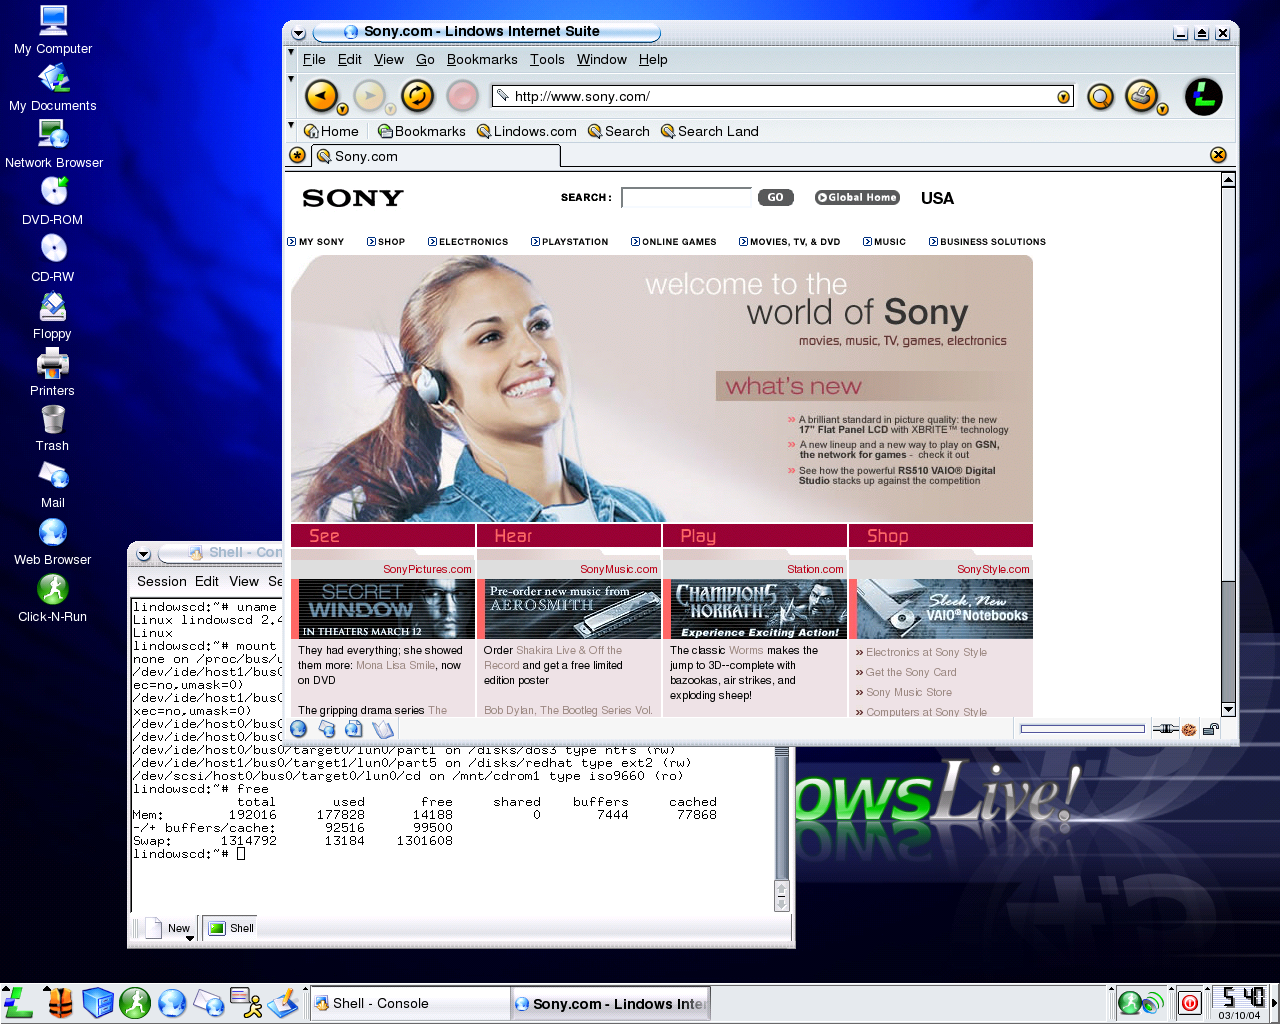The image size is (1280, 1024).
Task: Click the Lindows logo throbber icon
Action: coord(1204,97)
